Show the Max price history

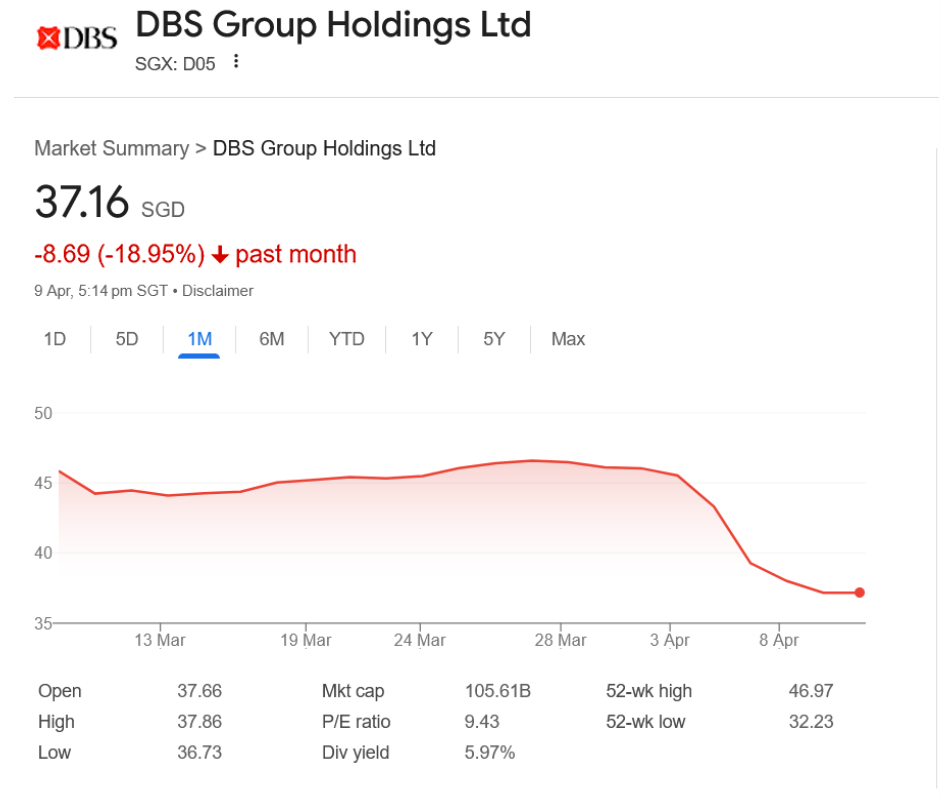[568, 339]
